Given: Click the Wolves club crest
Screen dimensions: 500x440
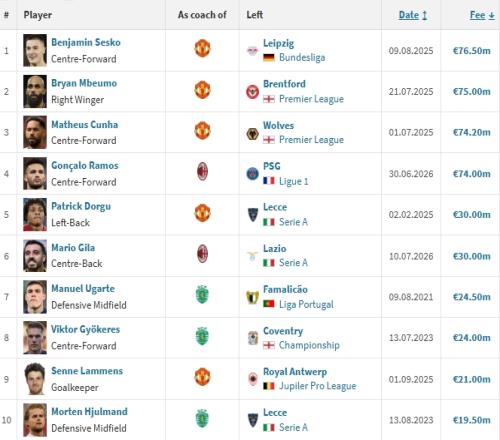Looking at the screenshot, I should click(x=252, y=134).
